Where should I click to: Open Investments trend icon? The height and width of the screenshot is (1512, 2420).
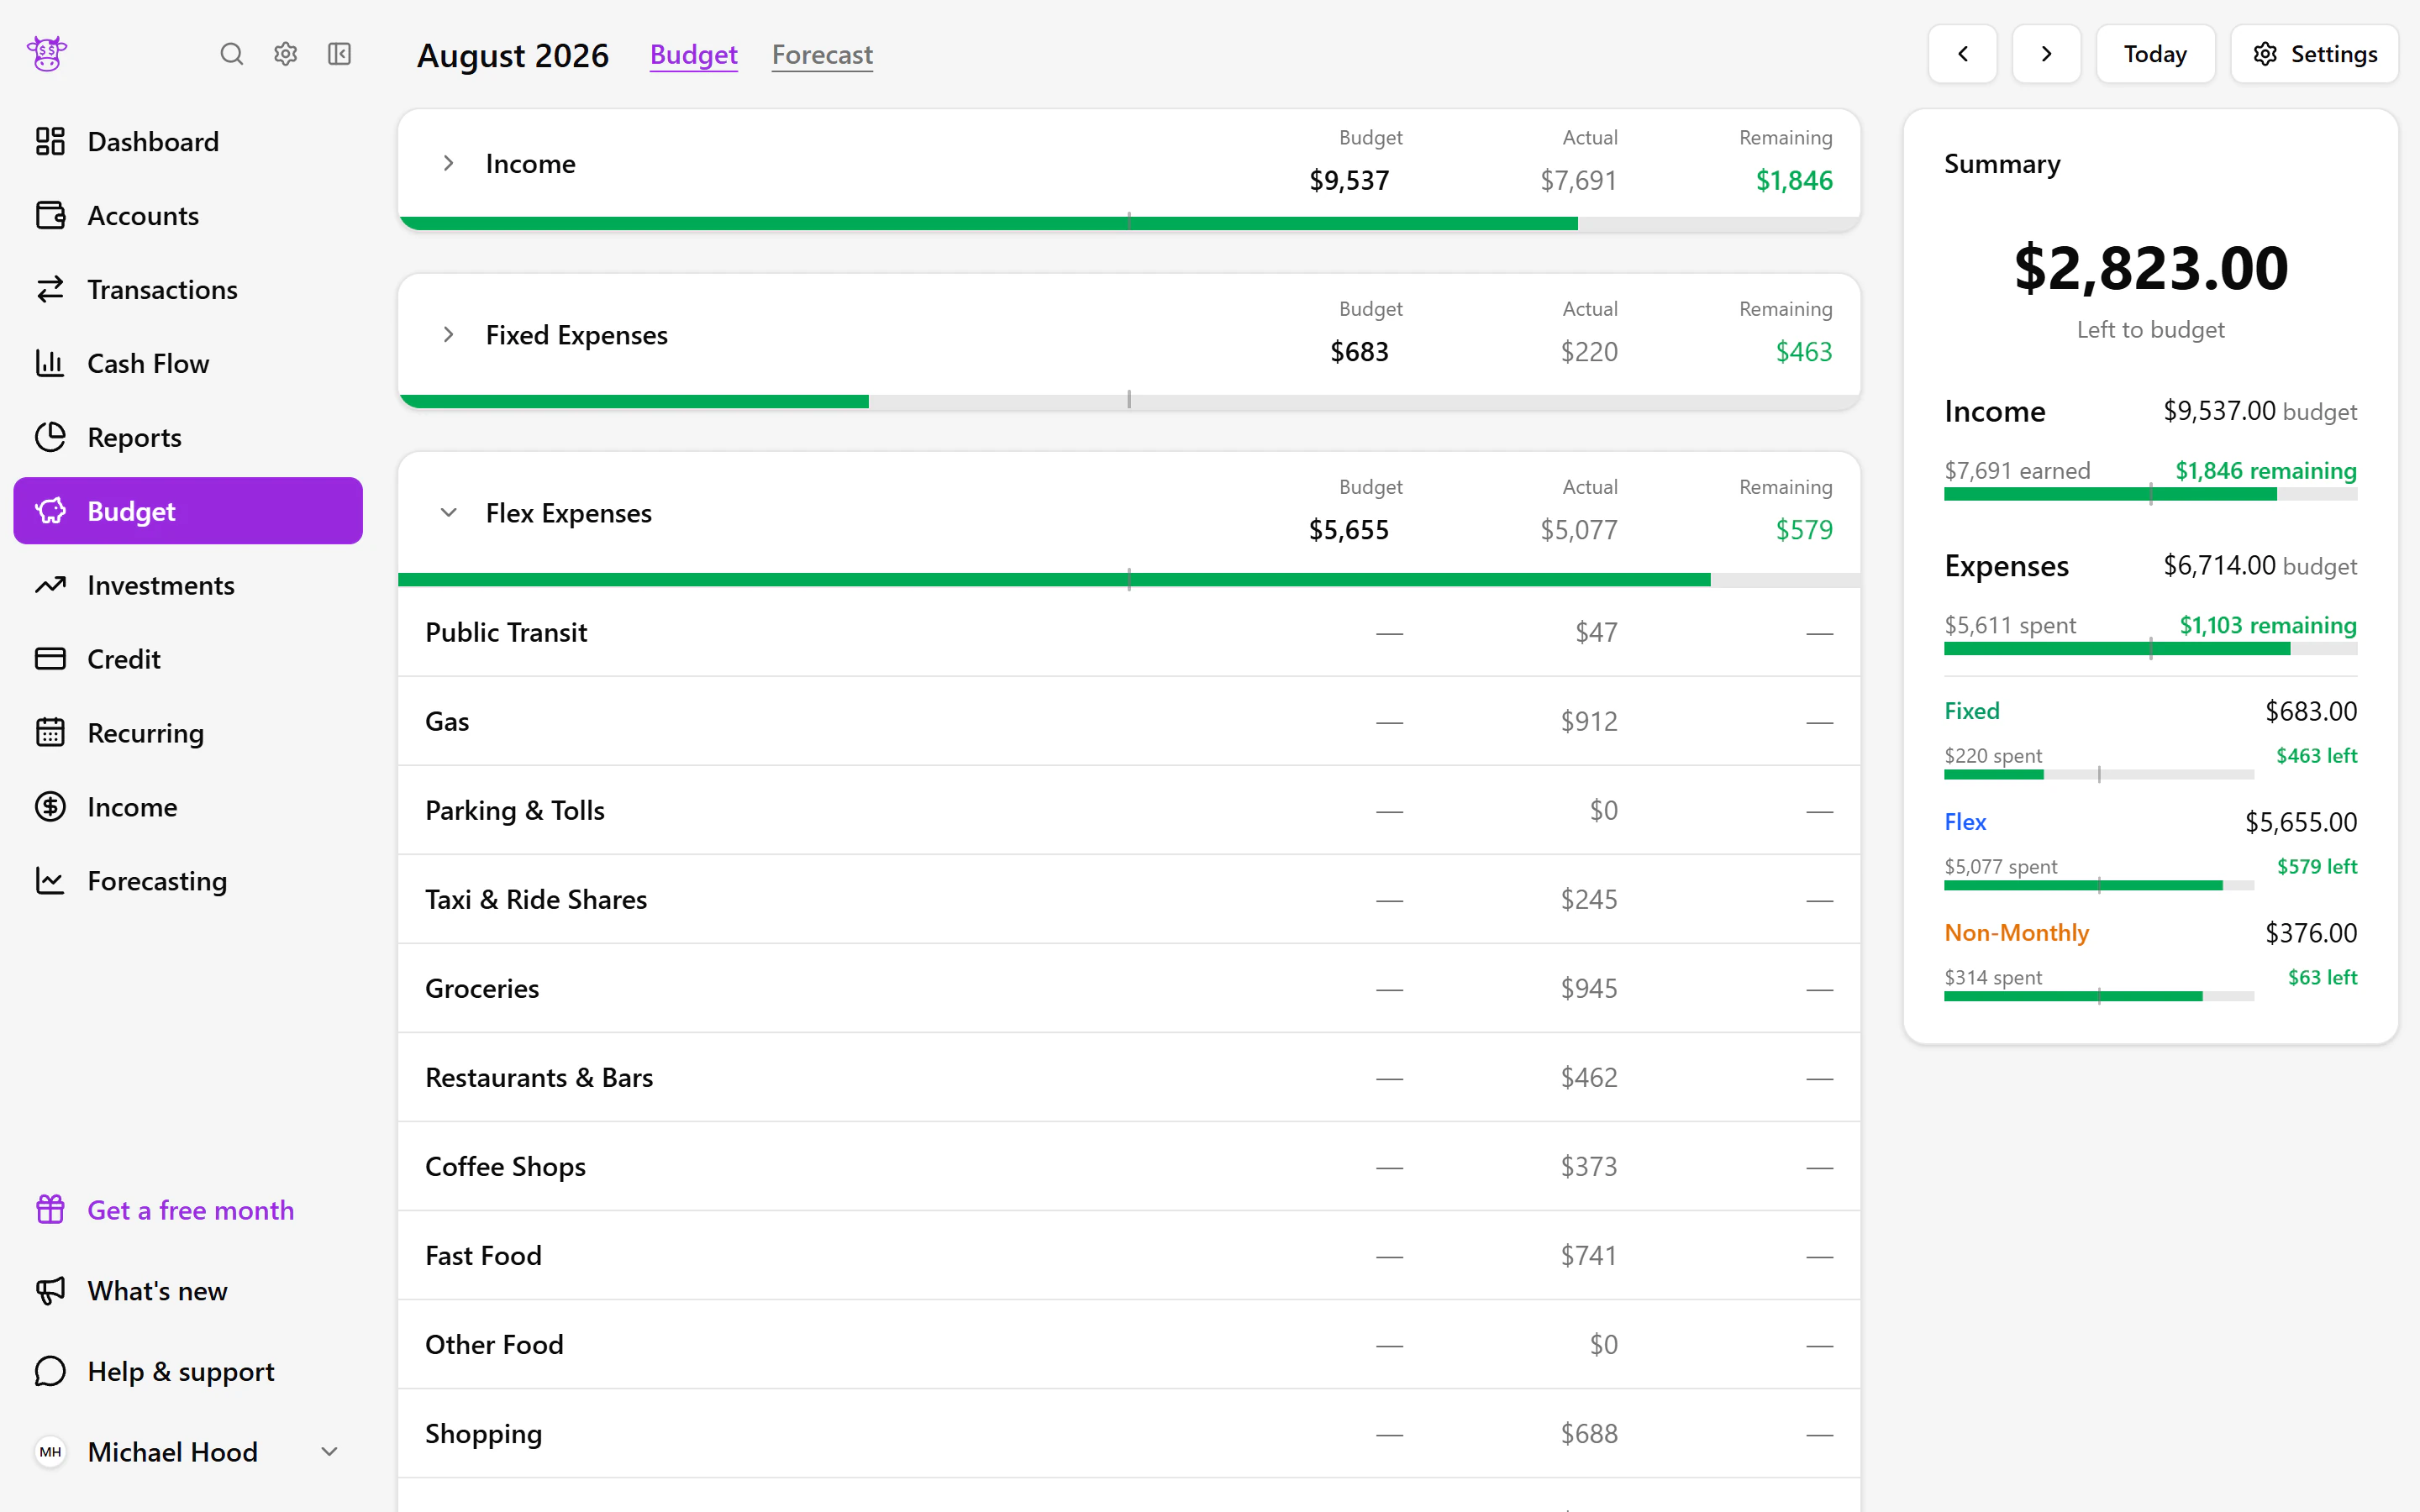point(50,585)
